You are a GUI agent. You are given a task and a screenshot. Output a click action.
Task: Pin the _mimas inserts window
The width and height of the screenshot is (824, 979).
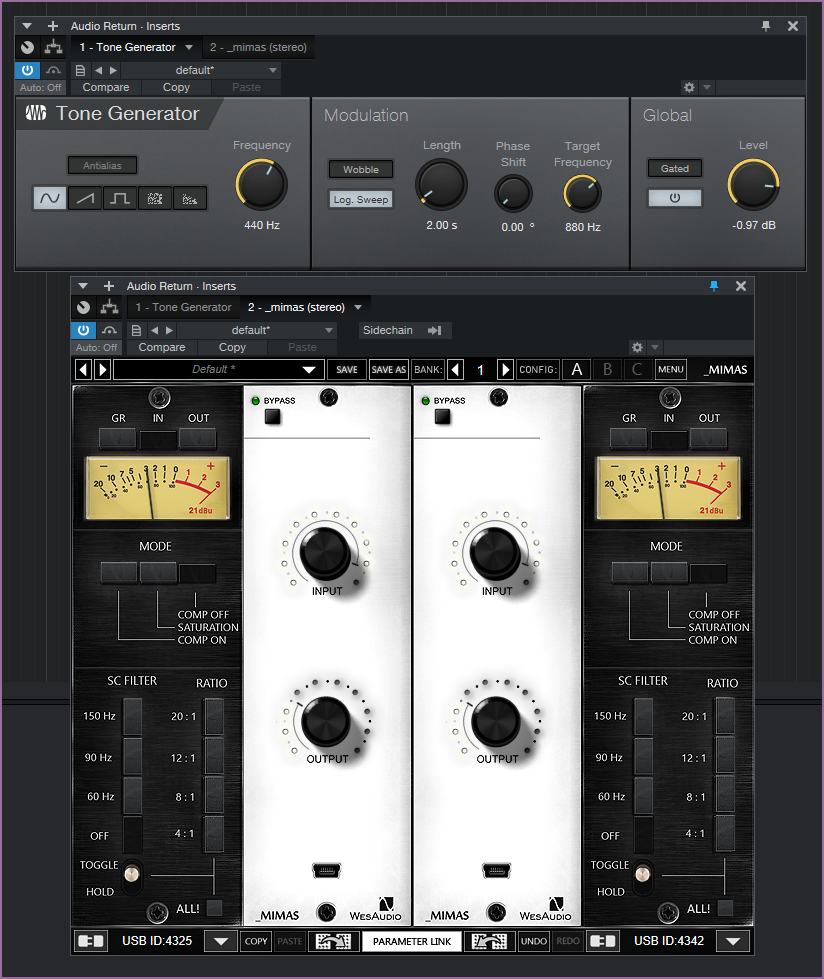click(x=714, y=286)
